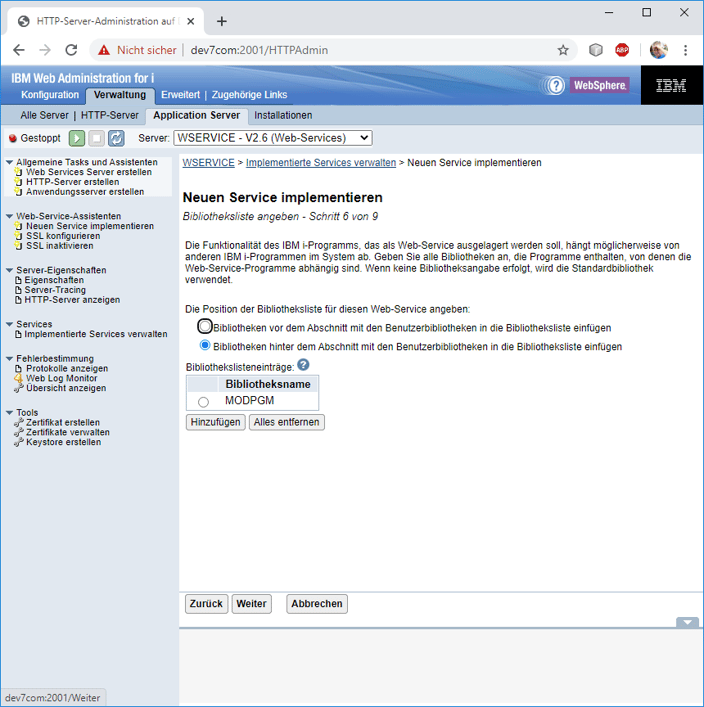
Task: Open the Chrome profile avatar
Action: tap(659, 50)
